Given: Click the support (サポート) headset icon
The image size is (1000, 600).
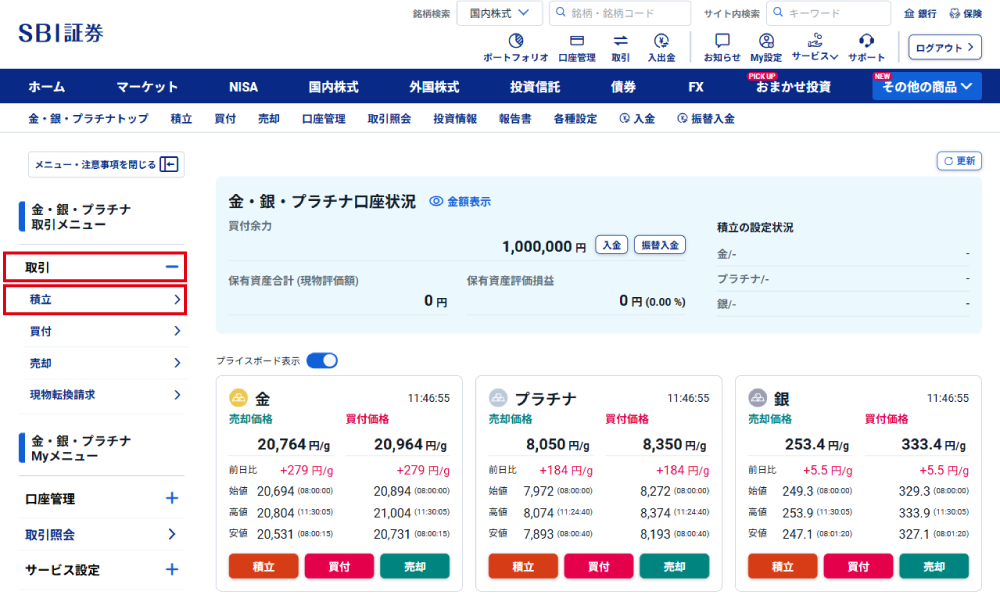Looking at the screenshot, I should pyautogui.click(x=866, y=42).
